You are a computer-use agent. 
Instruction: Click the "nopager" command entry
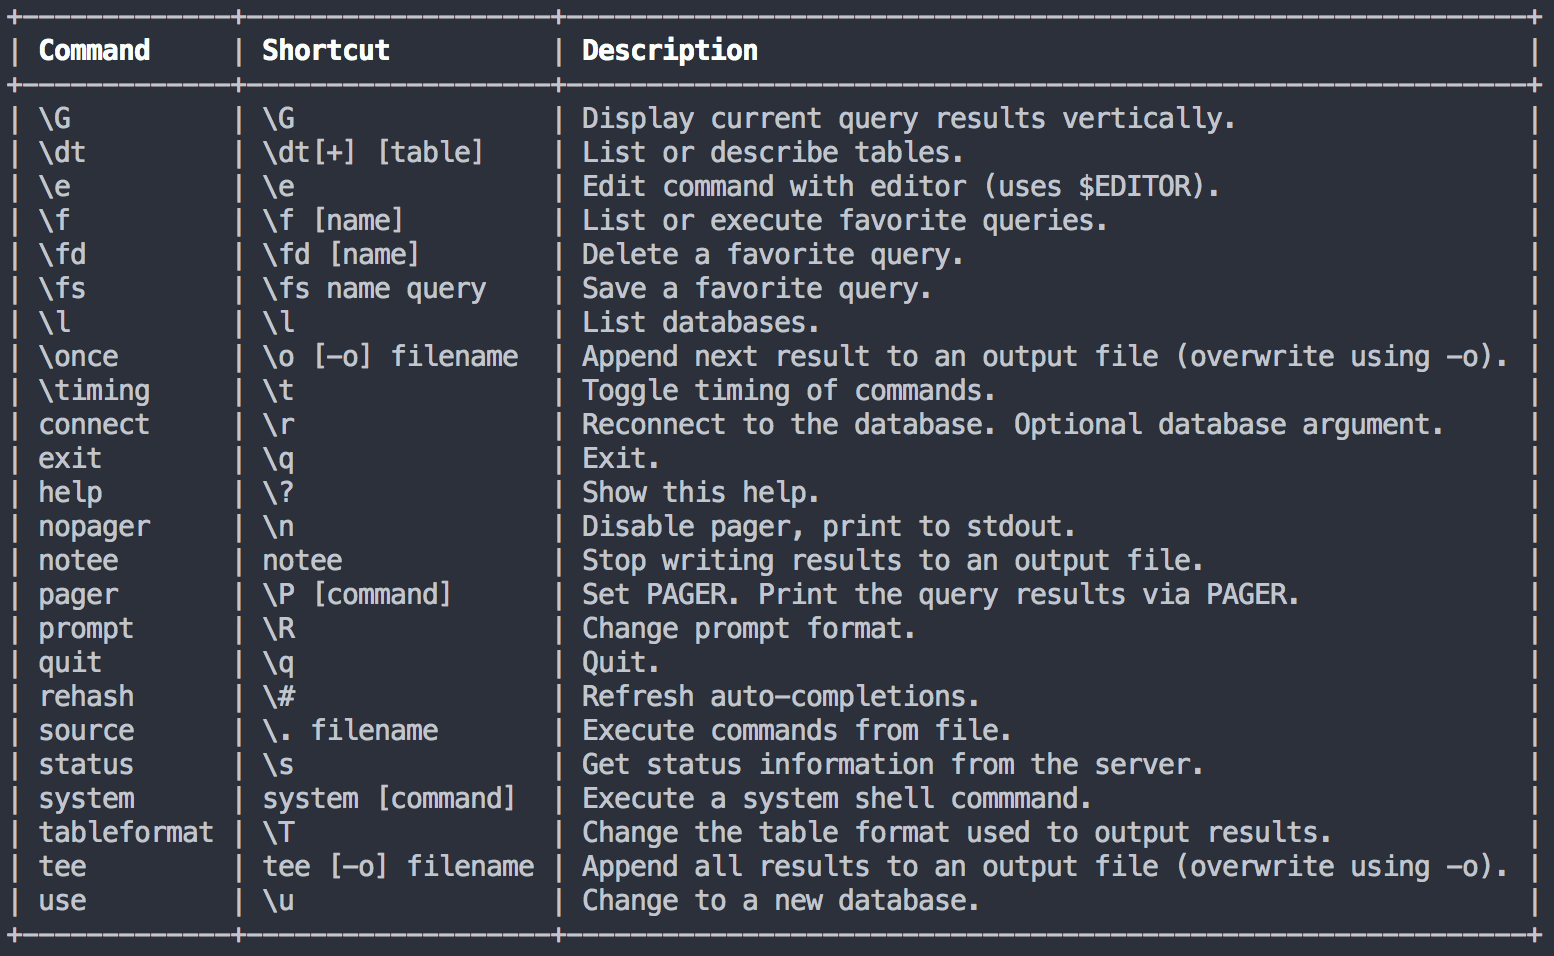click(x=94, y=526)
